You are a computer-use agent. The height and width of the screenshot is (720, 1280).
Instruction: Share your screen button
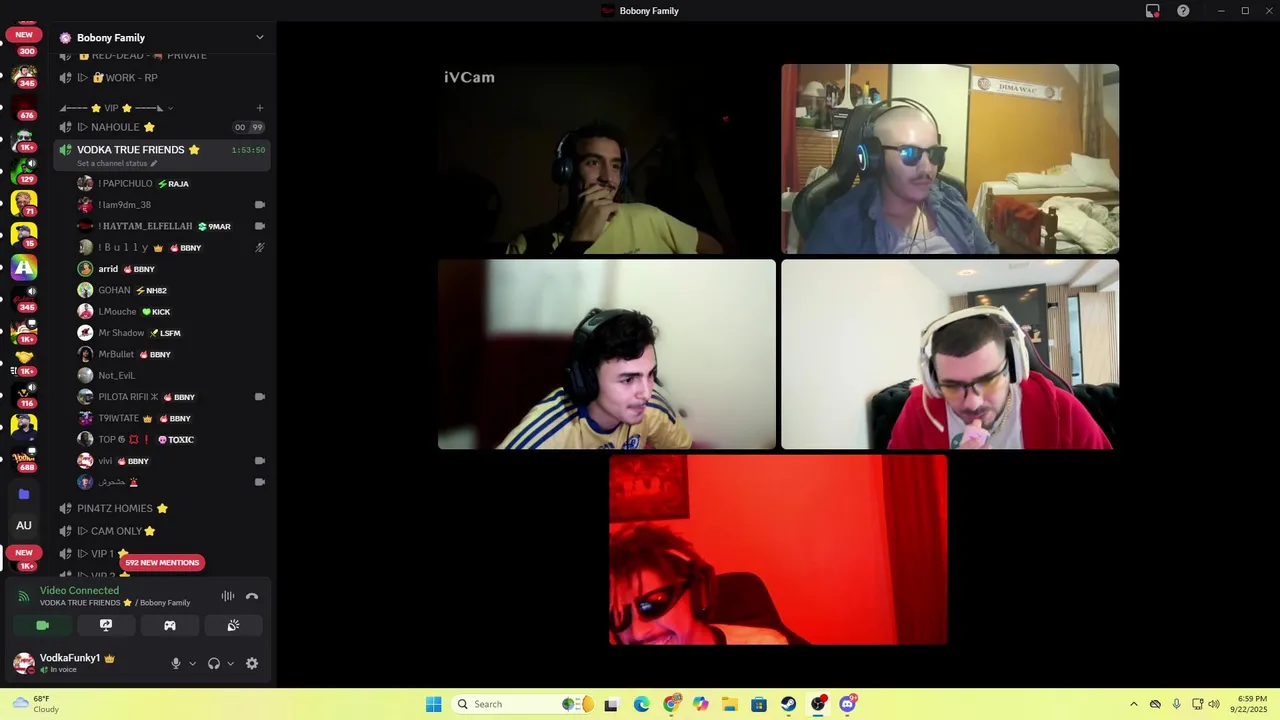coord(106,625)
